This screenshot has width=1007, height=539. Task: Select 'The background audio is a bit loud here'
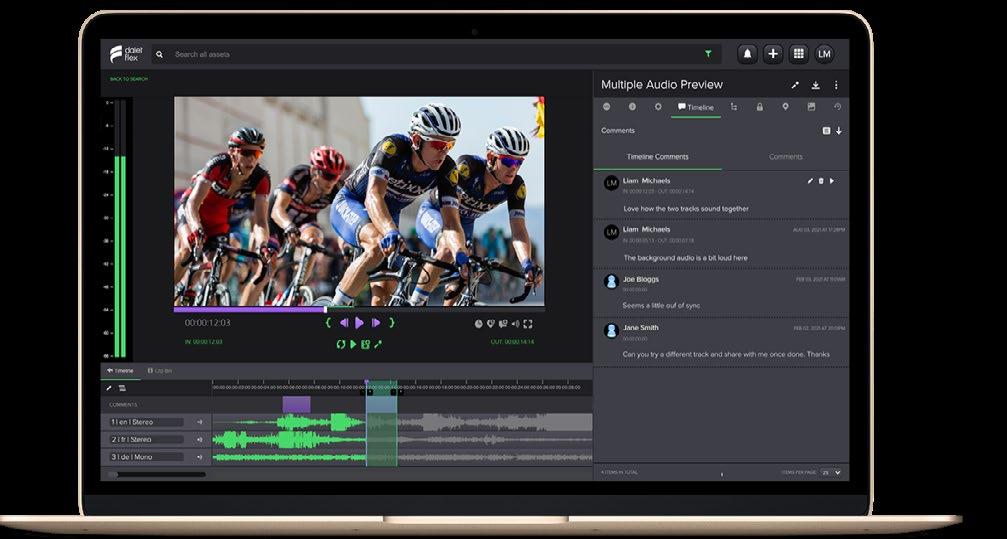pos(685,258)
